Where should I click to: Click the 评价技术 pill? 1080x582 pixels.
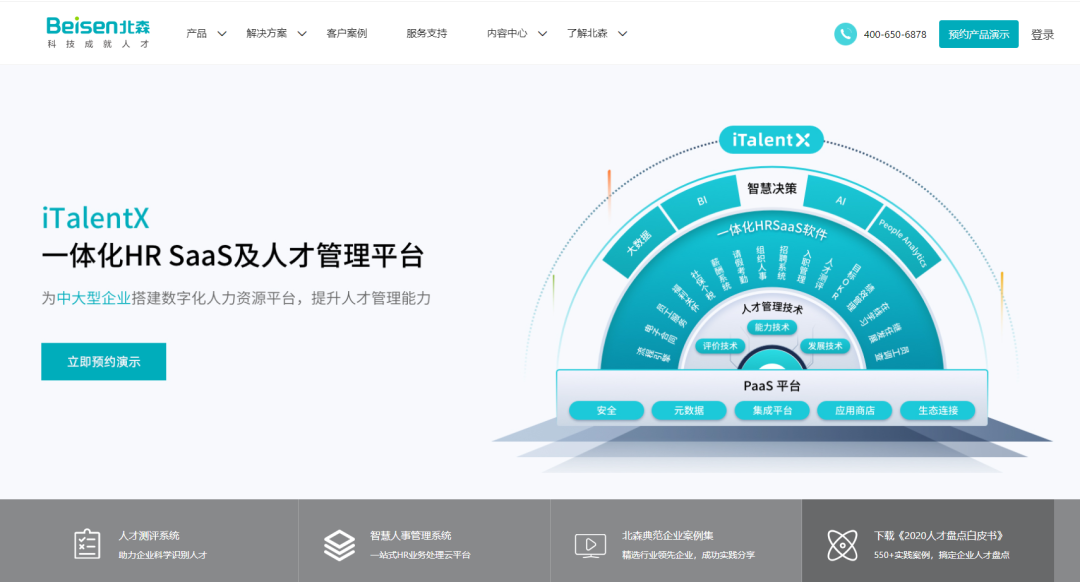coord(720,346)
